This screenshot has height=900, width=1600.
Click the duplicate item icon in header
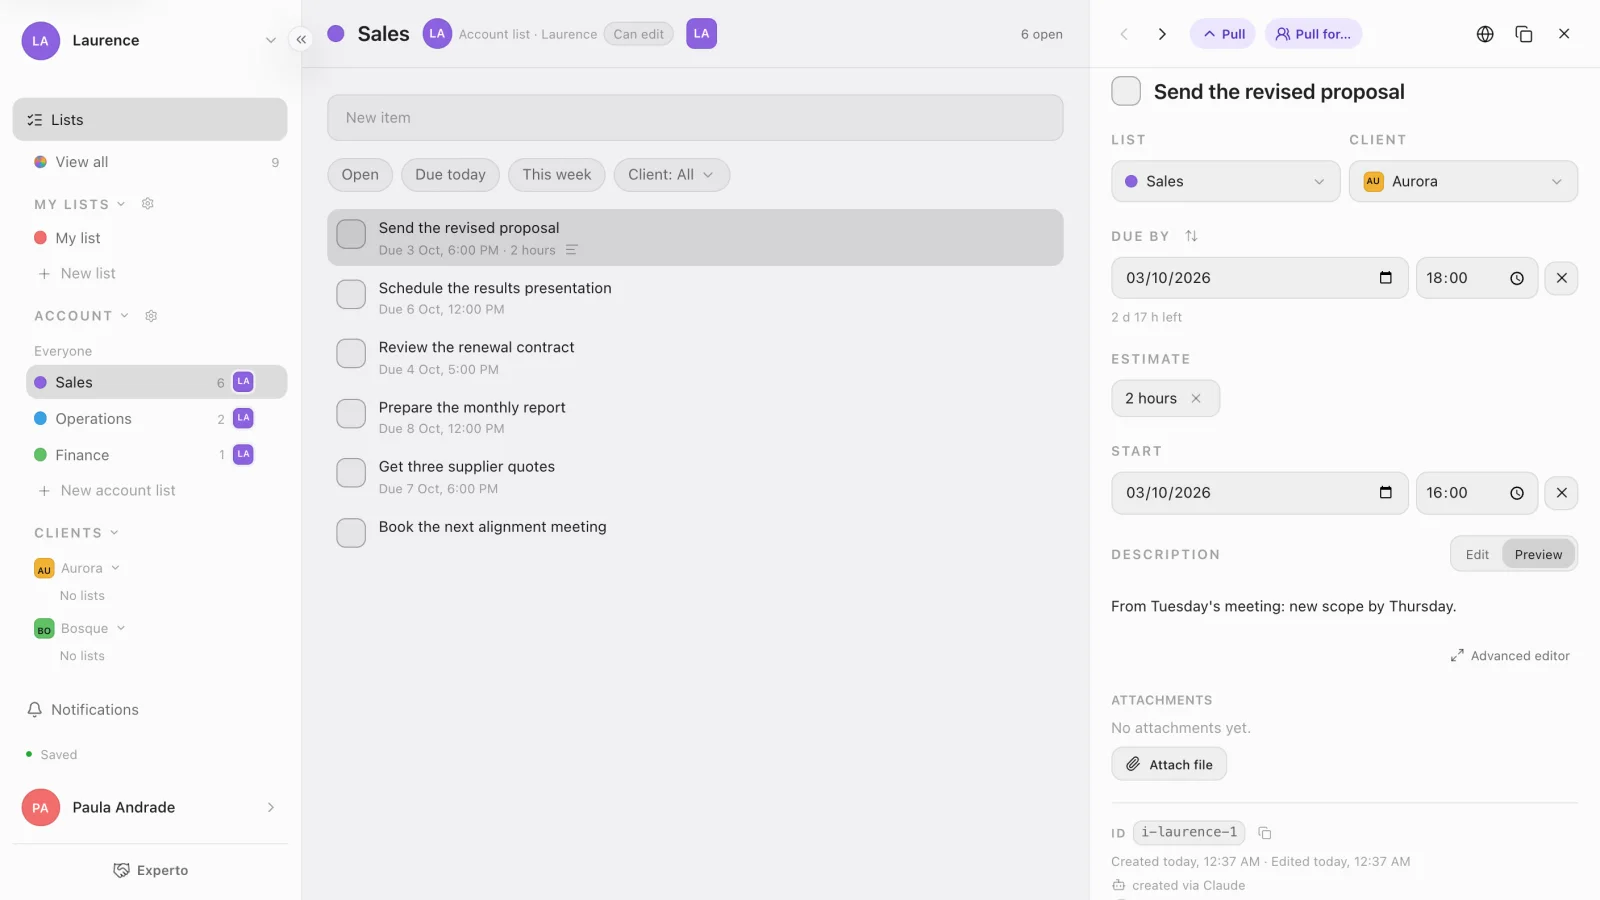1524,34
